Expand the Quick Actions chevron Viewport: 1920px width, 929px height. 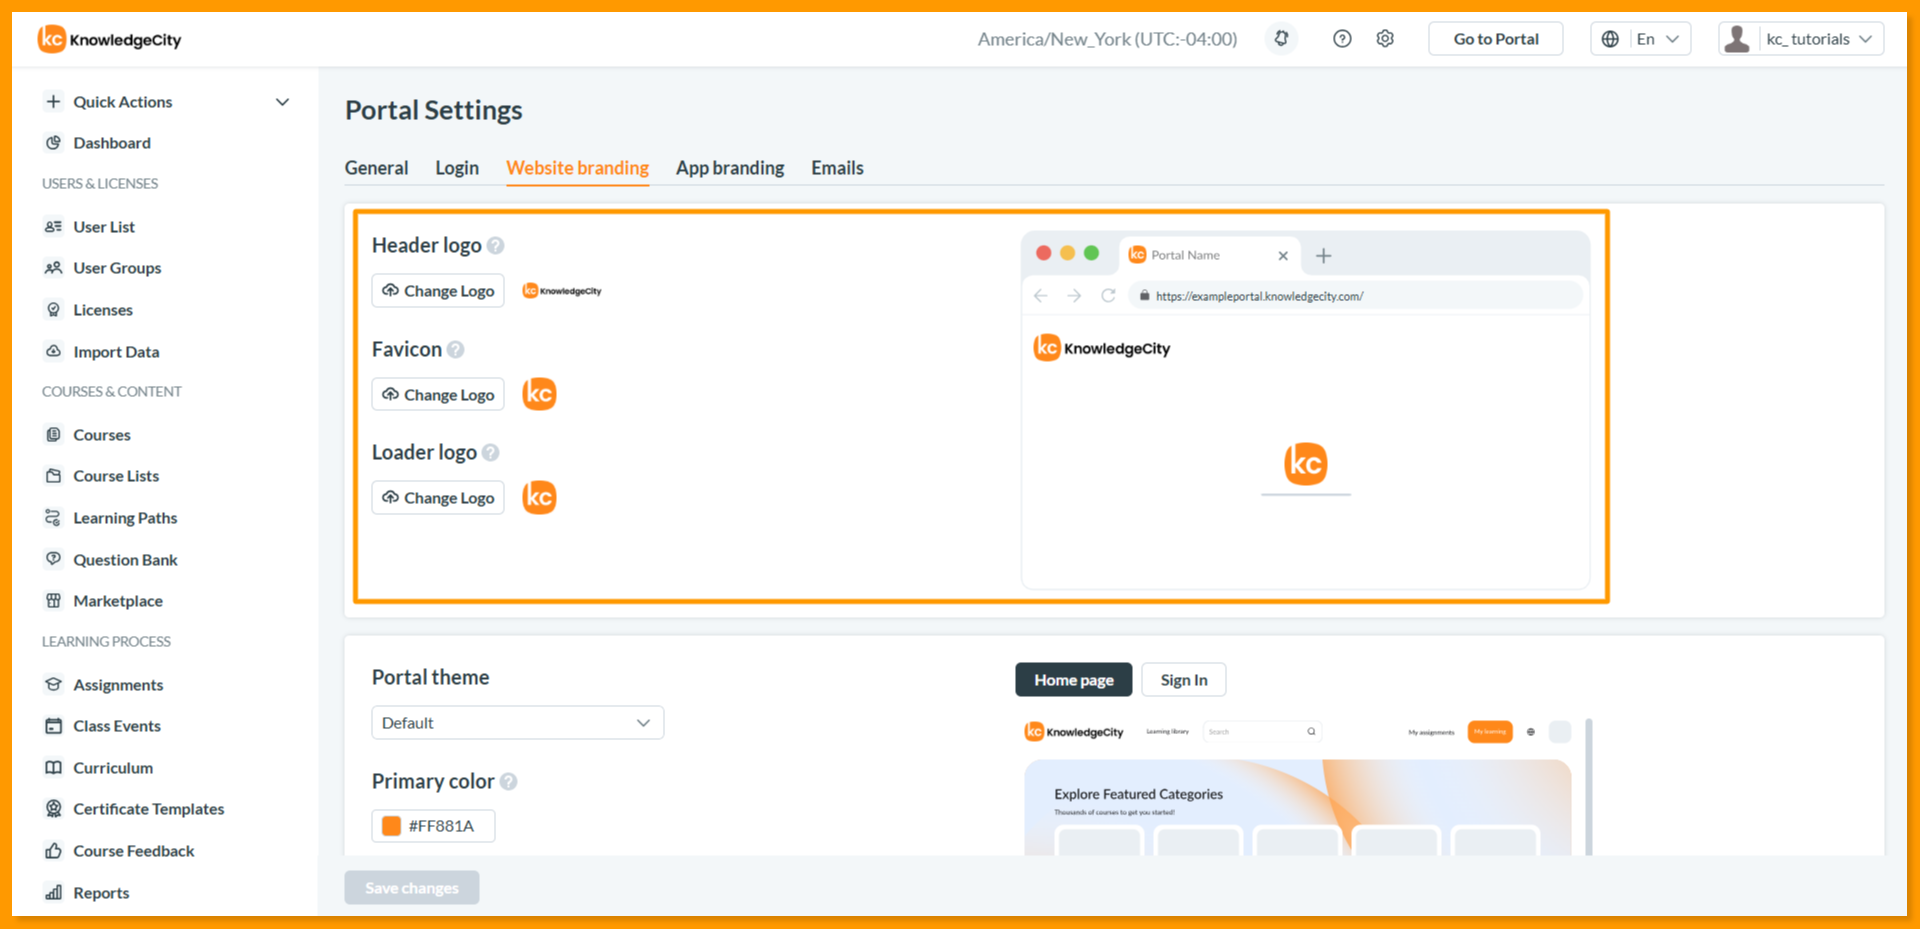(283, 102)
